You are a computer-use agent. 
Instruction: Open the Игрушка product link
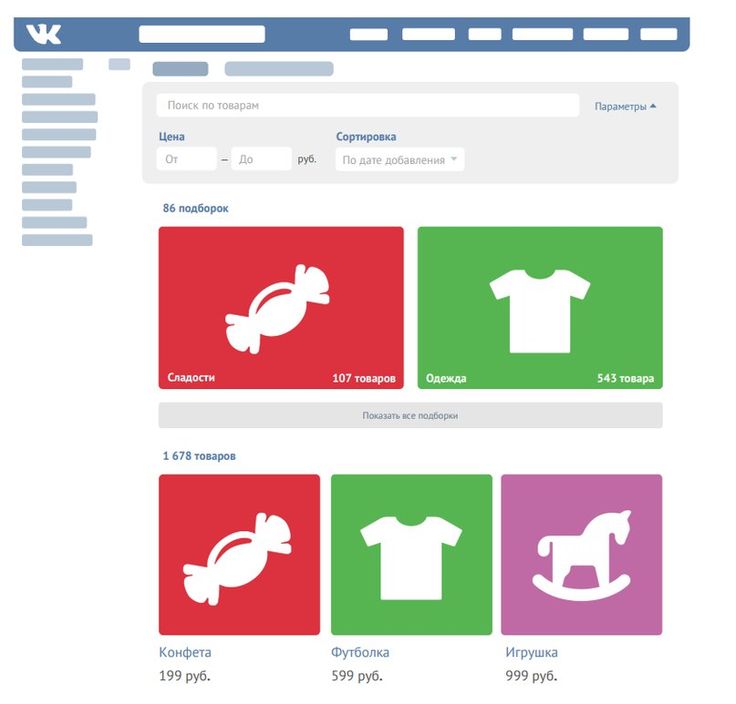(531, 652)
